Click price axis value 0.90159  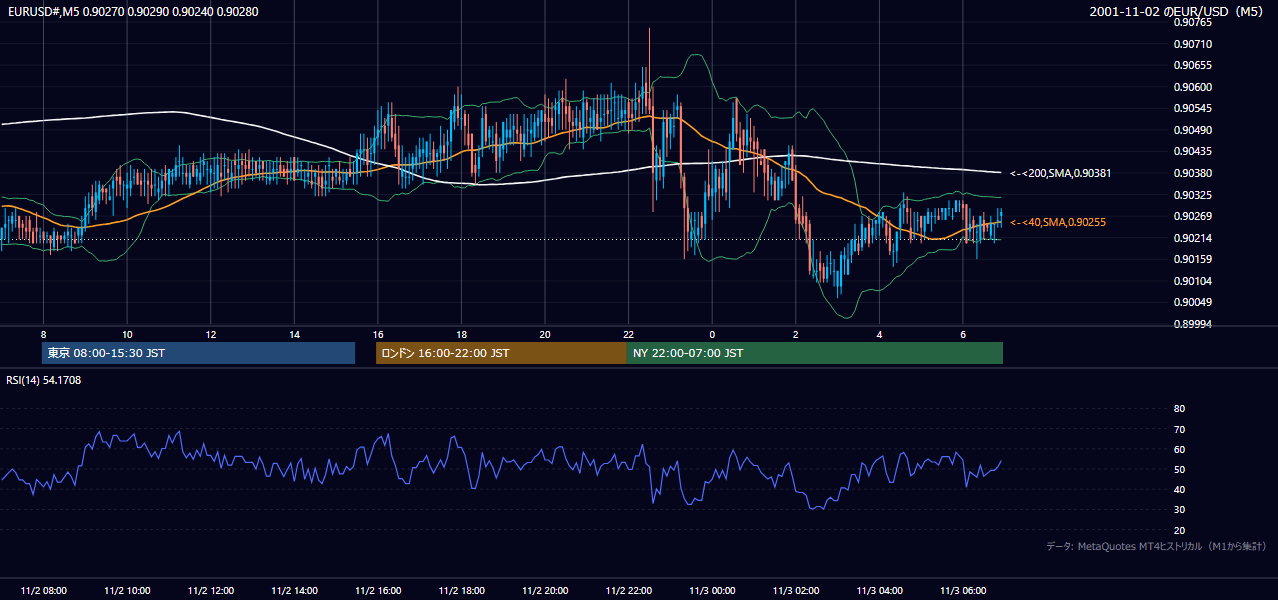point(1193,259)
